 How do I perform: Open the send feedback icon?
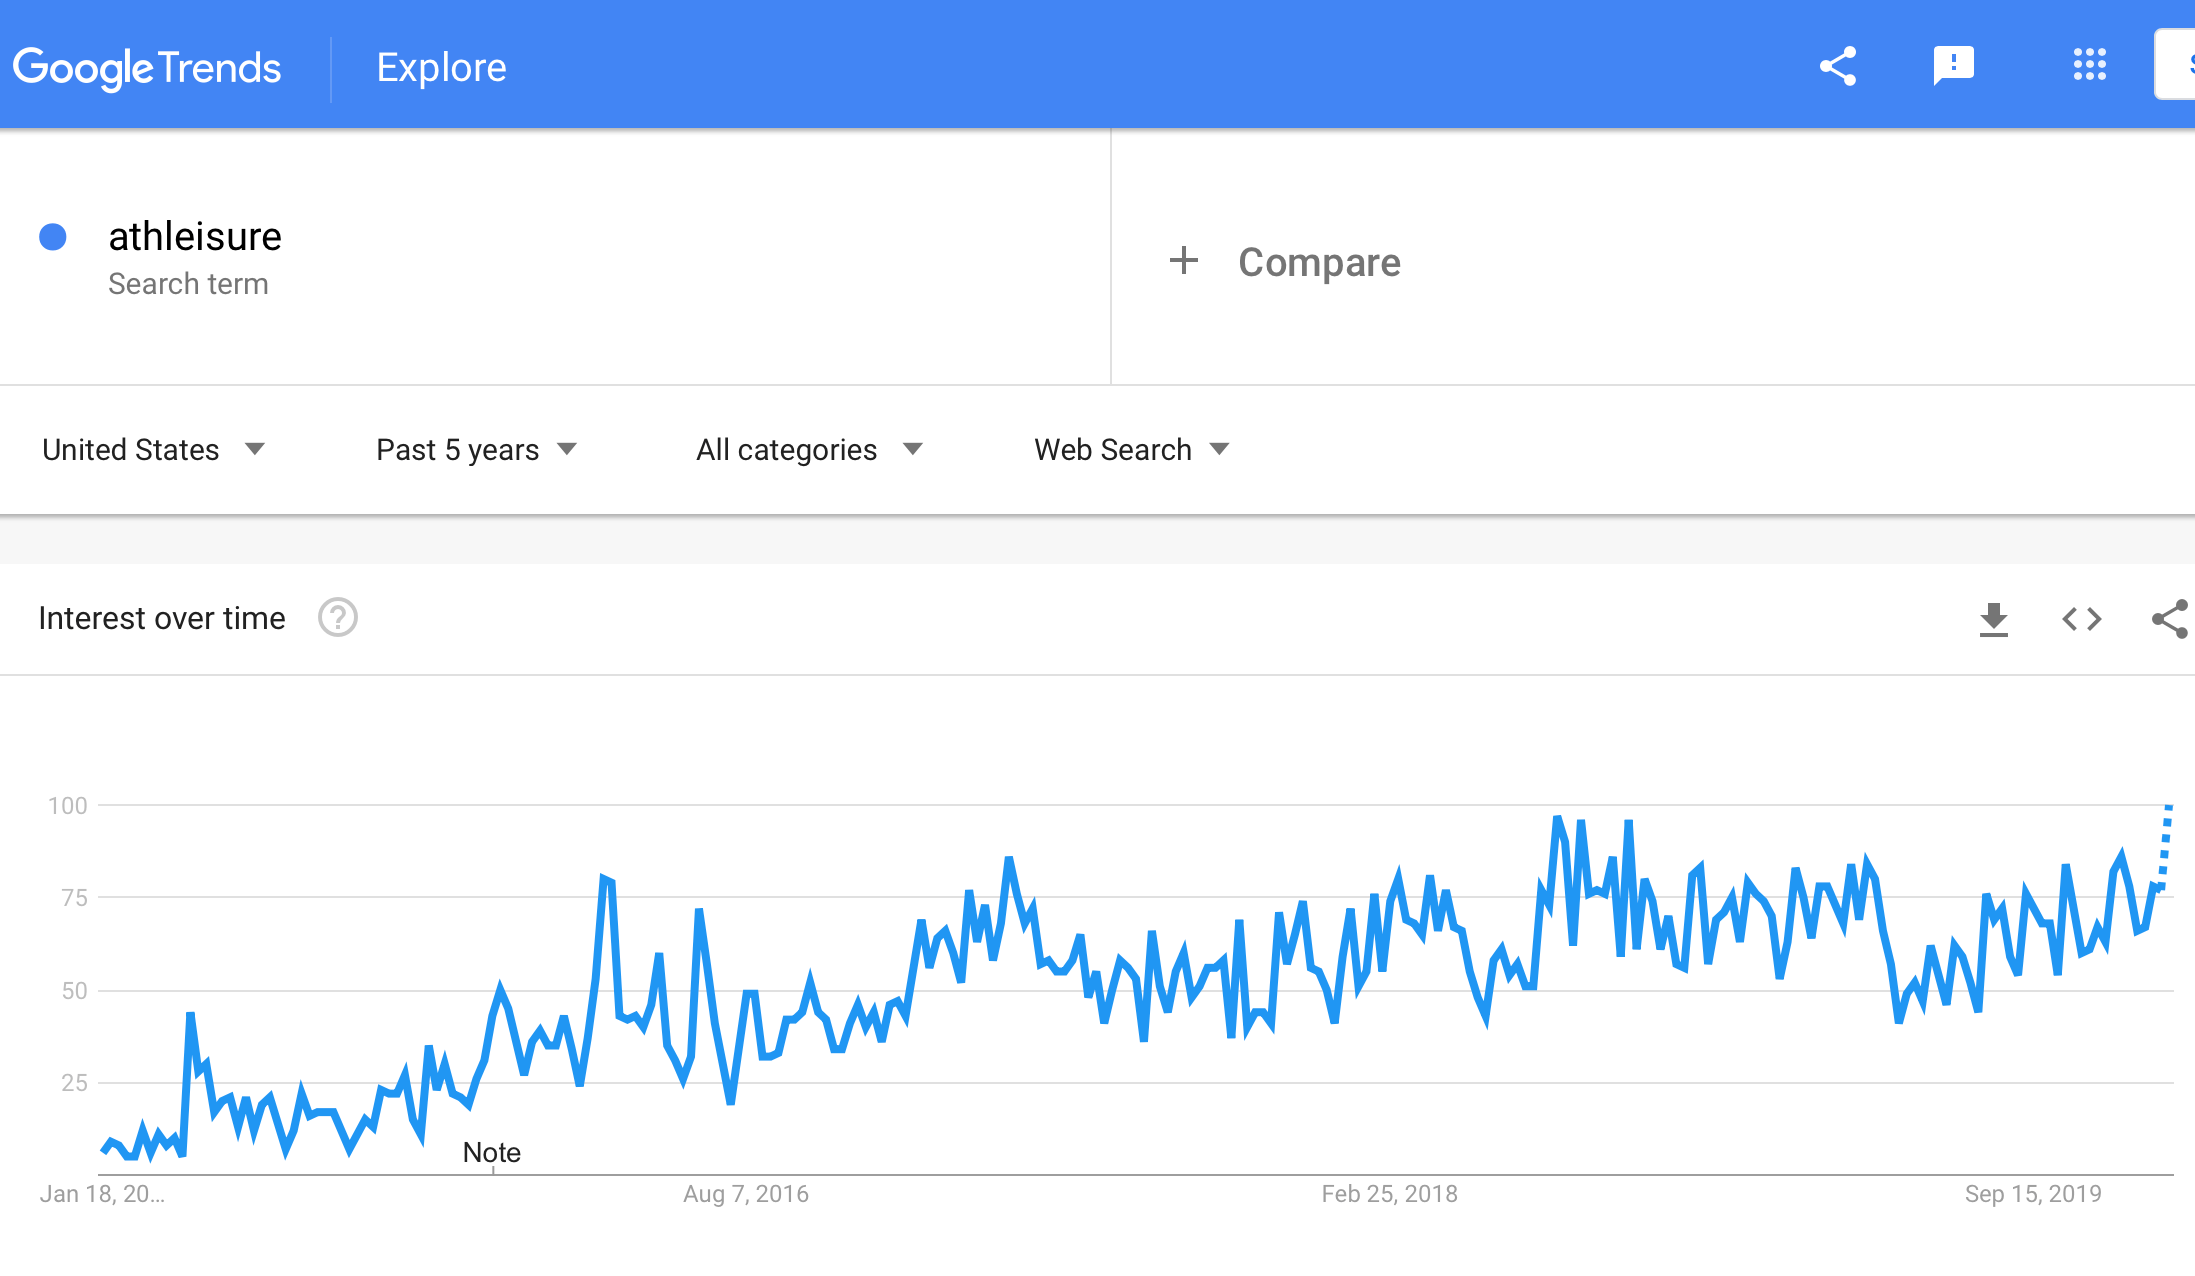click(1953, 66)
